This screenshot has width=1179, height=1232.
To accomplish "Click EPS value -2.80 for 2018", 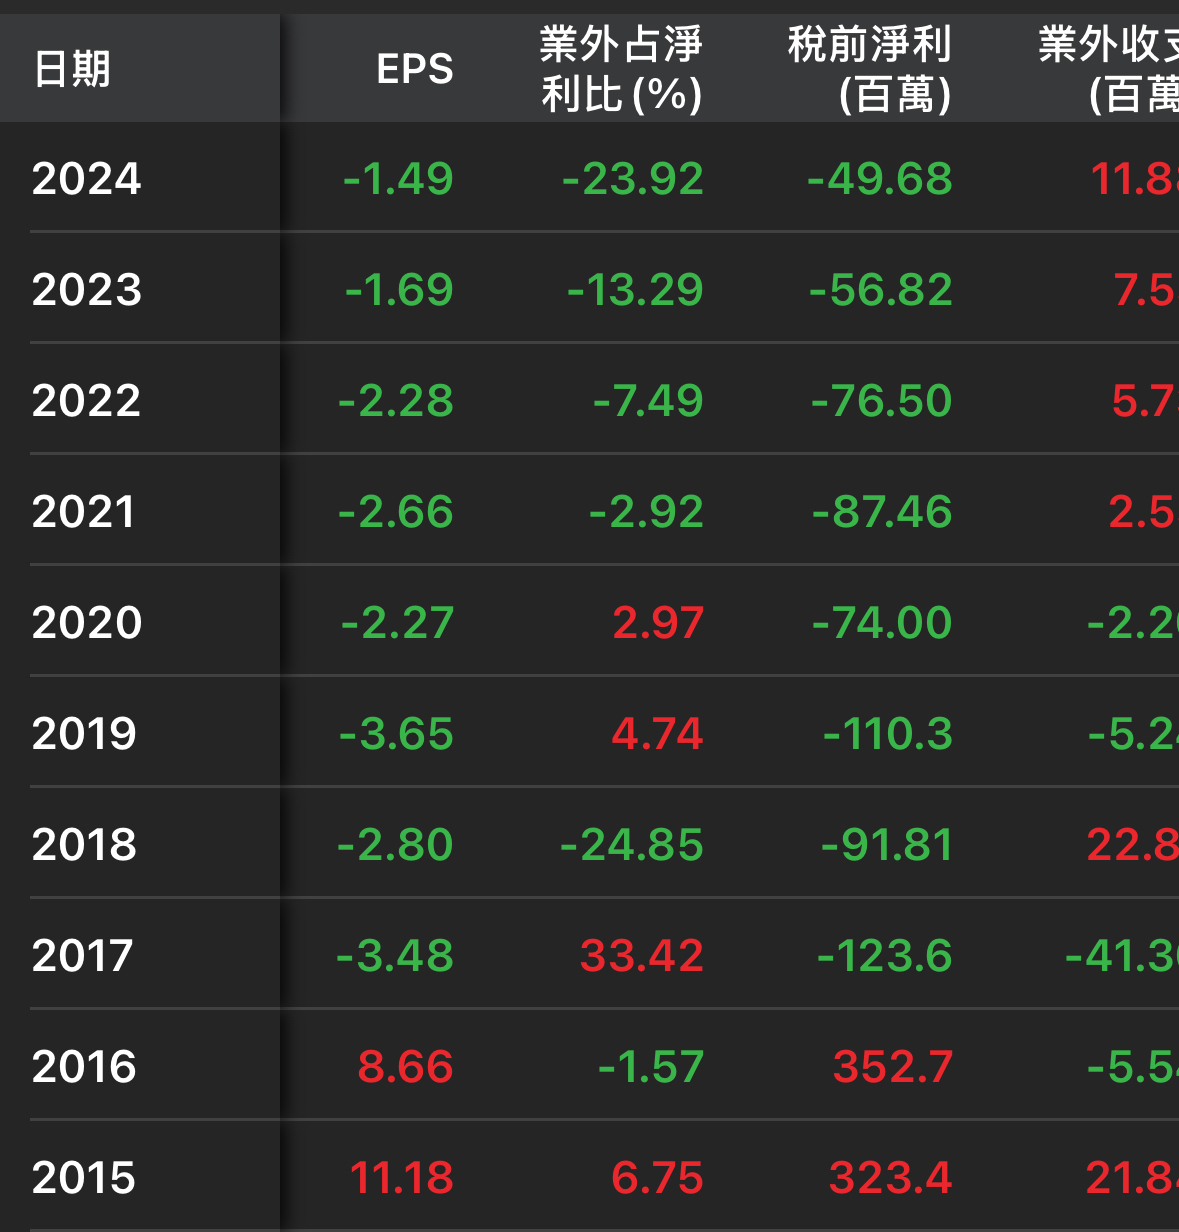I will coord(395,845).
